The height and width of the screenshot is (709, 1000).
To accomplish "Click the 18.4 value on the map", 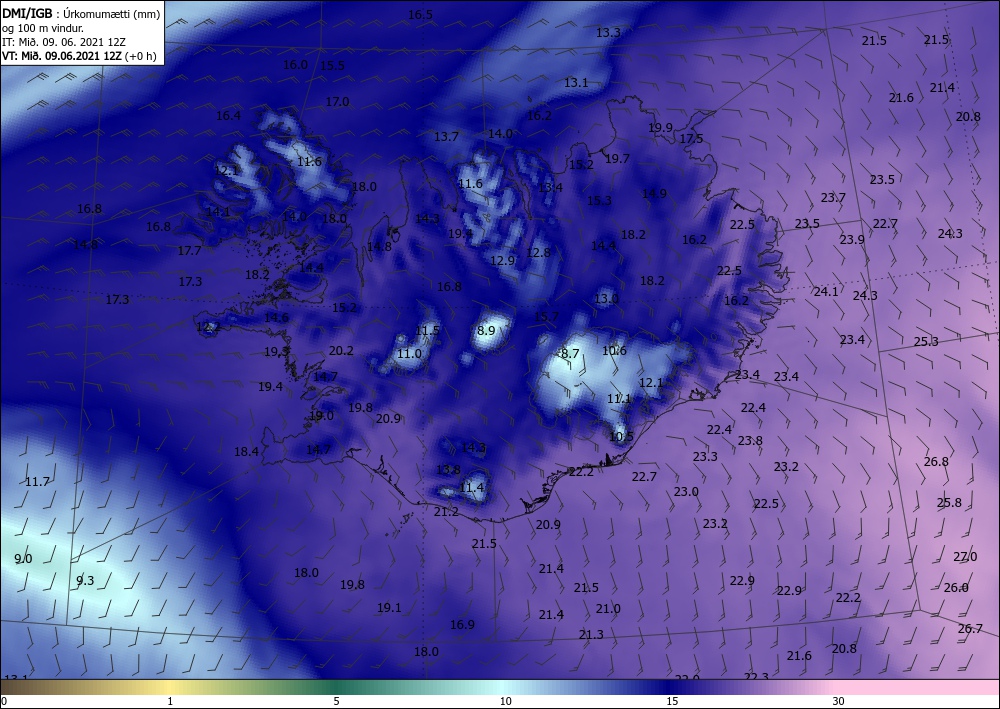I will (246, 451).
